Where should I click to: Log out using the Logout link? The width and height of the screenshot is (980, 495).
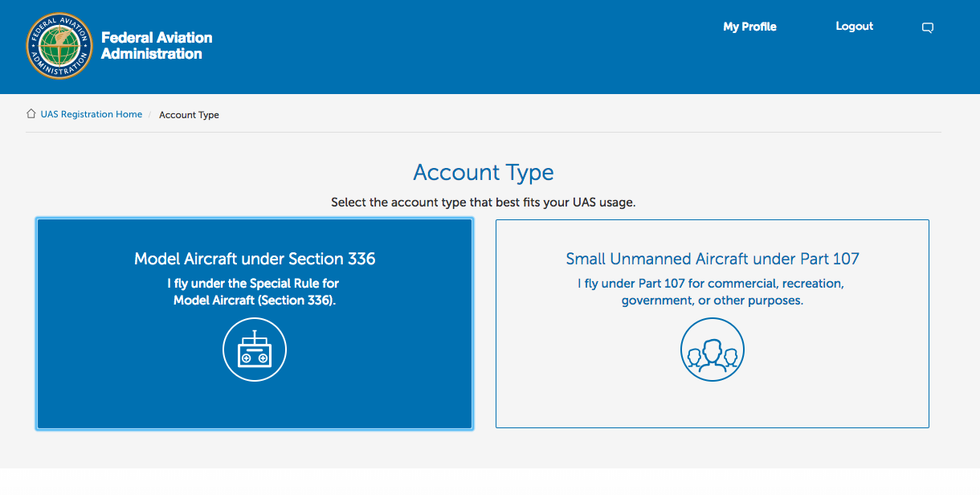pos(854,27)
